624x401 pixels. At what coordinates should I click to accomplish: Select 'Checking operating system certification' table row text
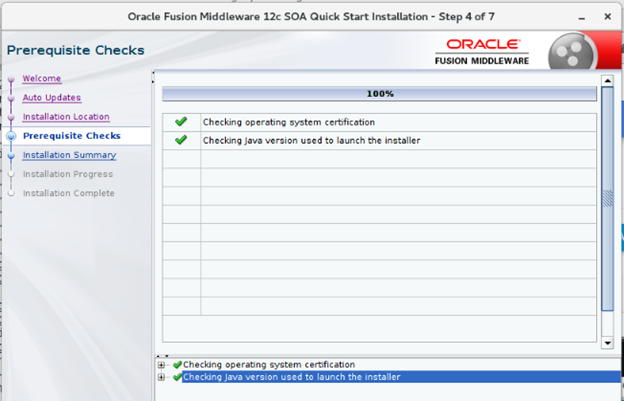(288, 122)
